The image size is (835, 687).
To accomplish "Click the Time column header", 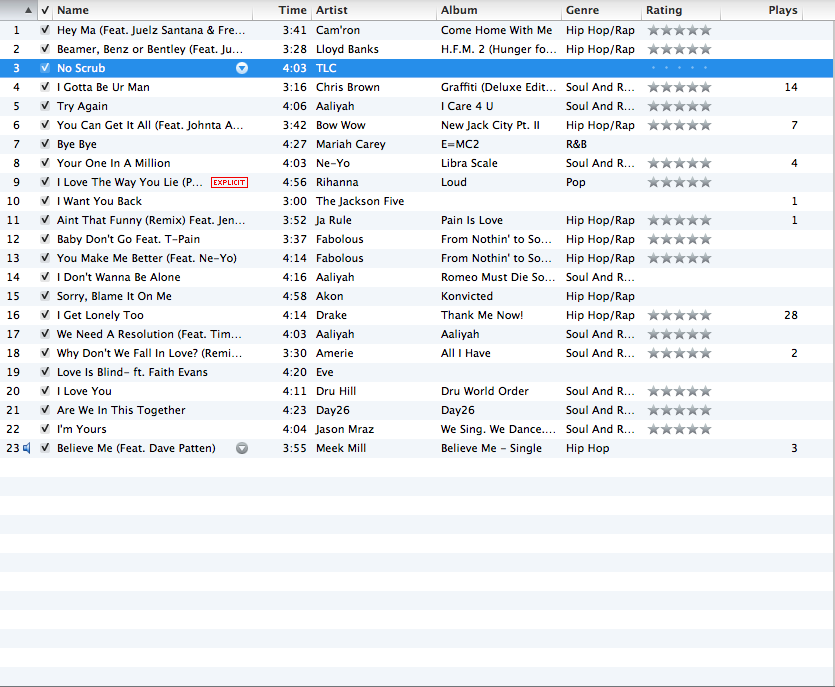I will pos(292,10).
